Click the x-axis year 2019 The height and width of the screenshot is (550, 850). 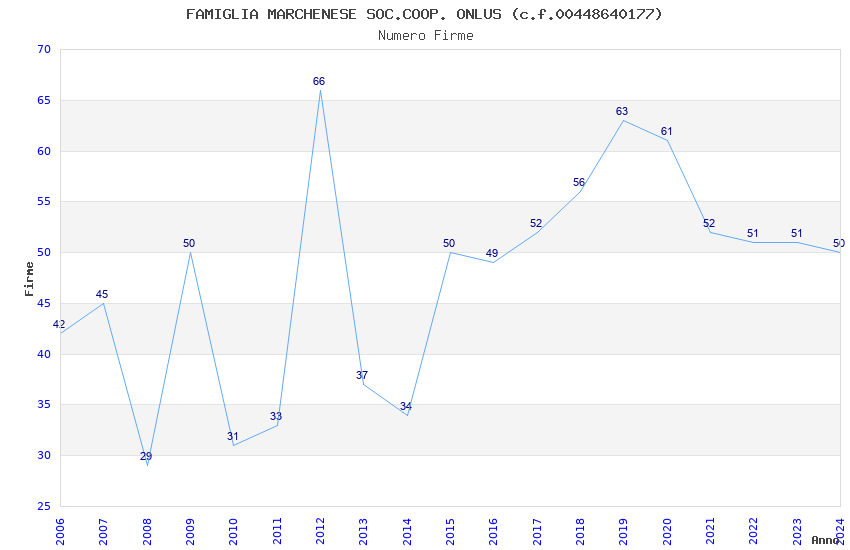624,532
